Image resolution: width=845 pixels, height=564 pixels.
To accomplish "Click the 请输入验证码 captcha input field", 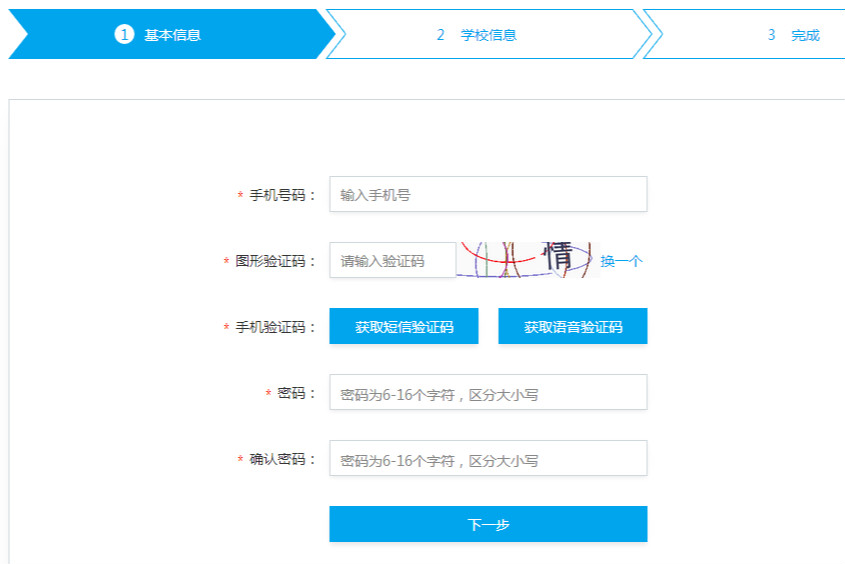I will [x=392, y=261].
